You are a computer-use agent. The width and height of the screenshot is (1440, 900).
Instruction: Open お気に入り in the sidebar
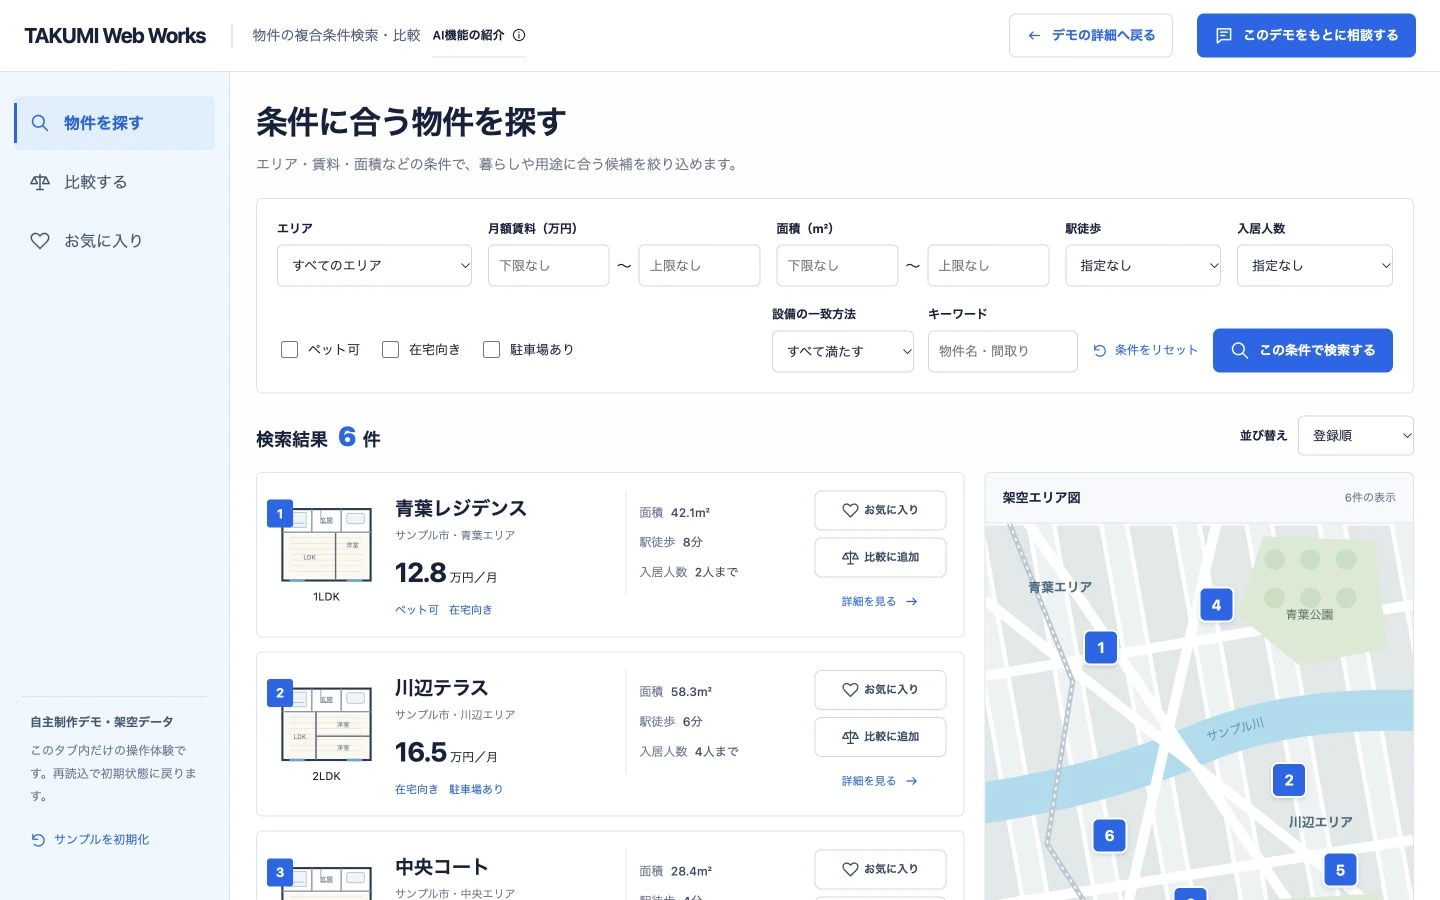tap(115, 241)
